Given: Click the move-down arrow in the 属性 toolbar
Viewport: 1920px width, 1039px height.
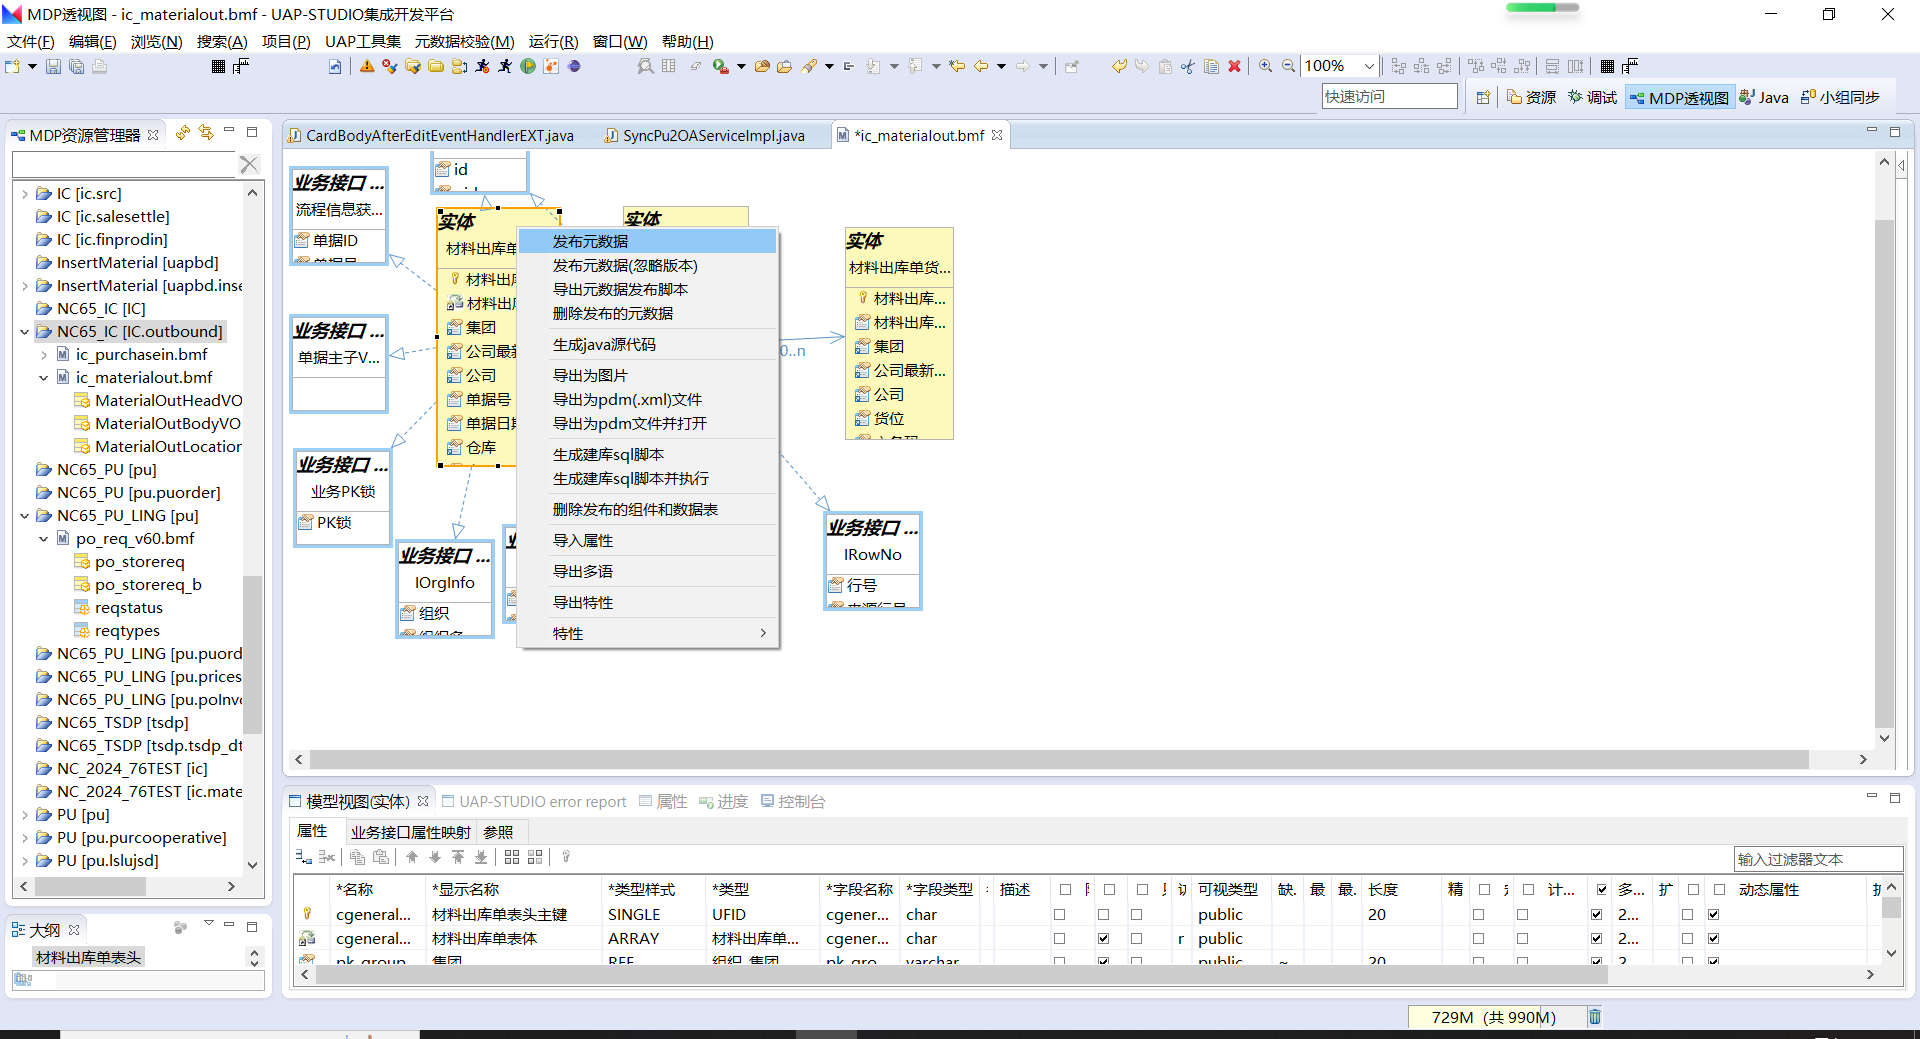Looking at the screenshot, I should point(435,857).
